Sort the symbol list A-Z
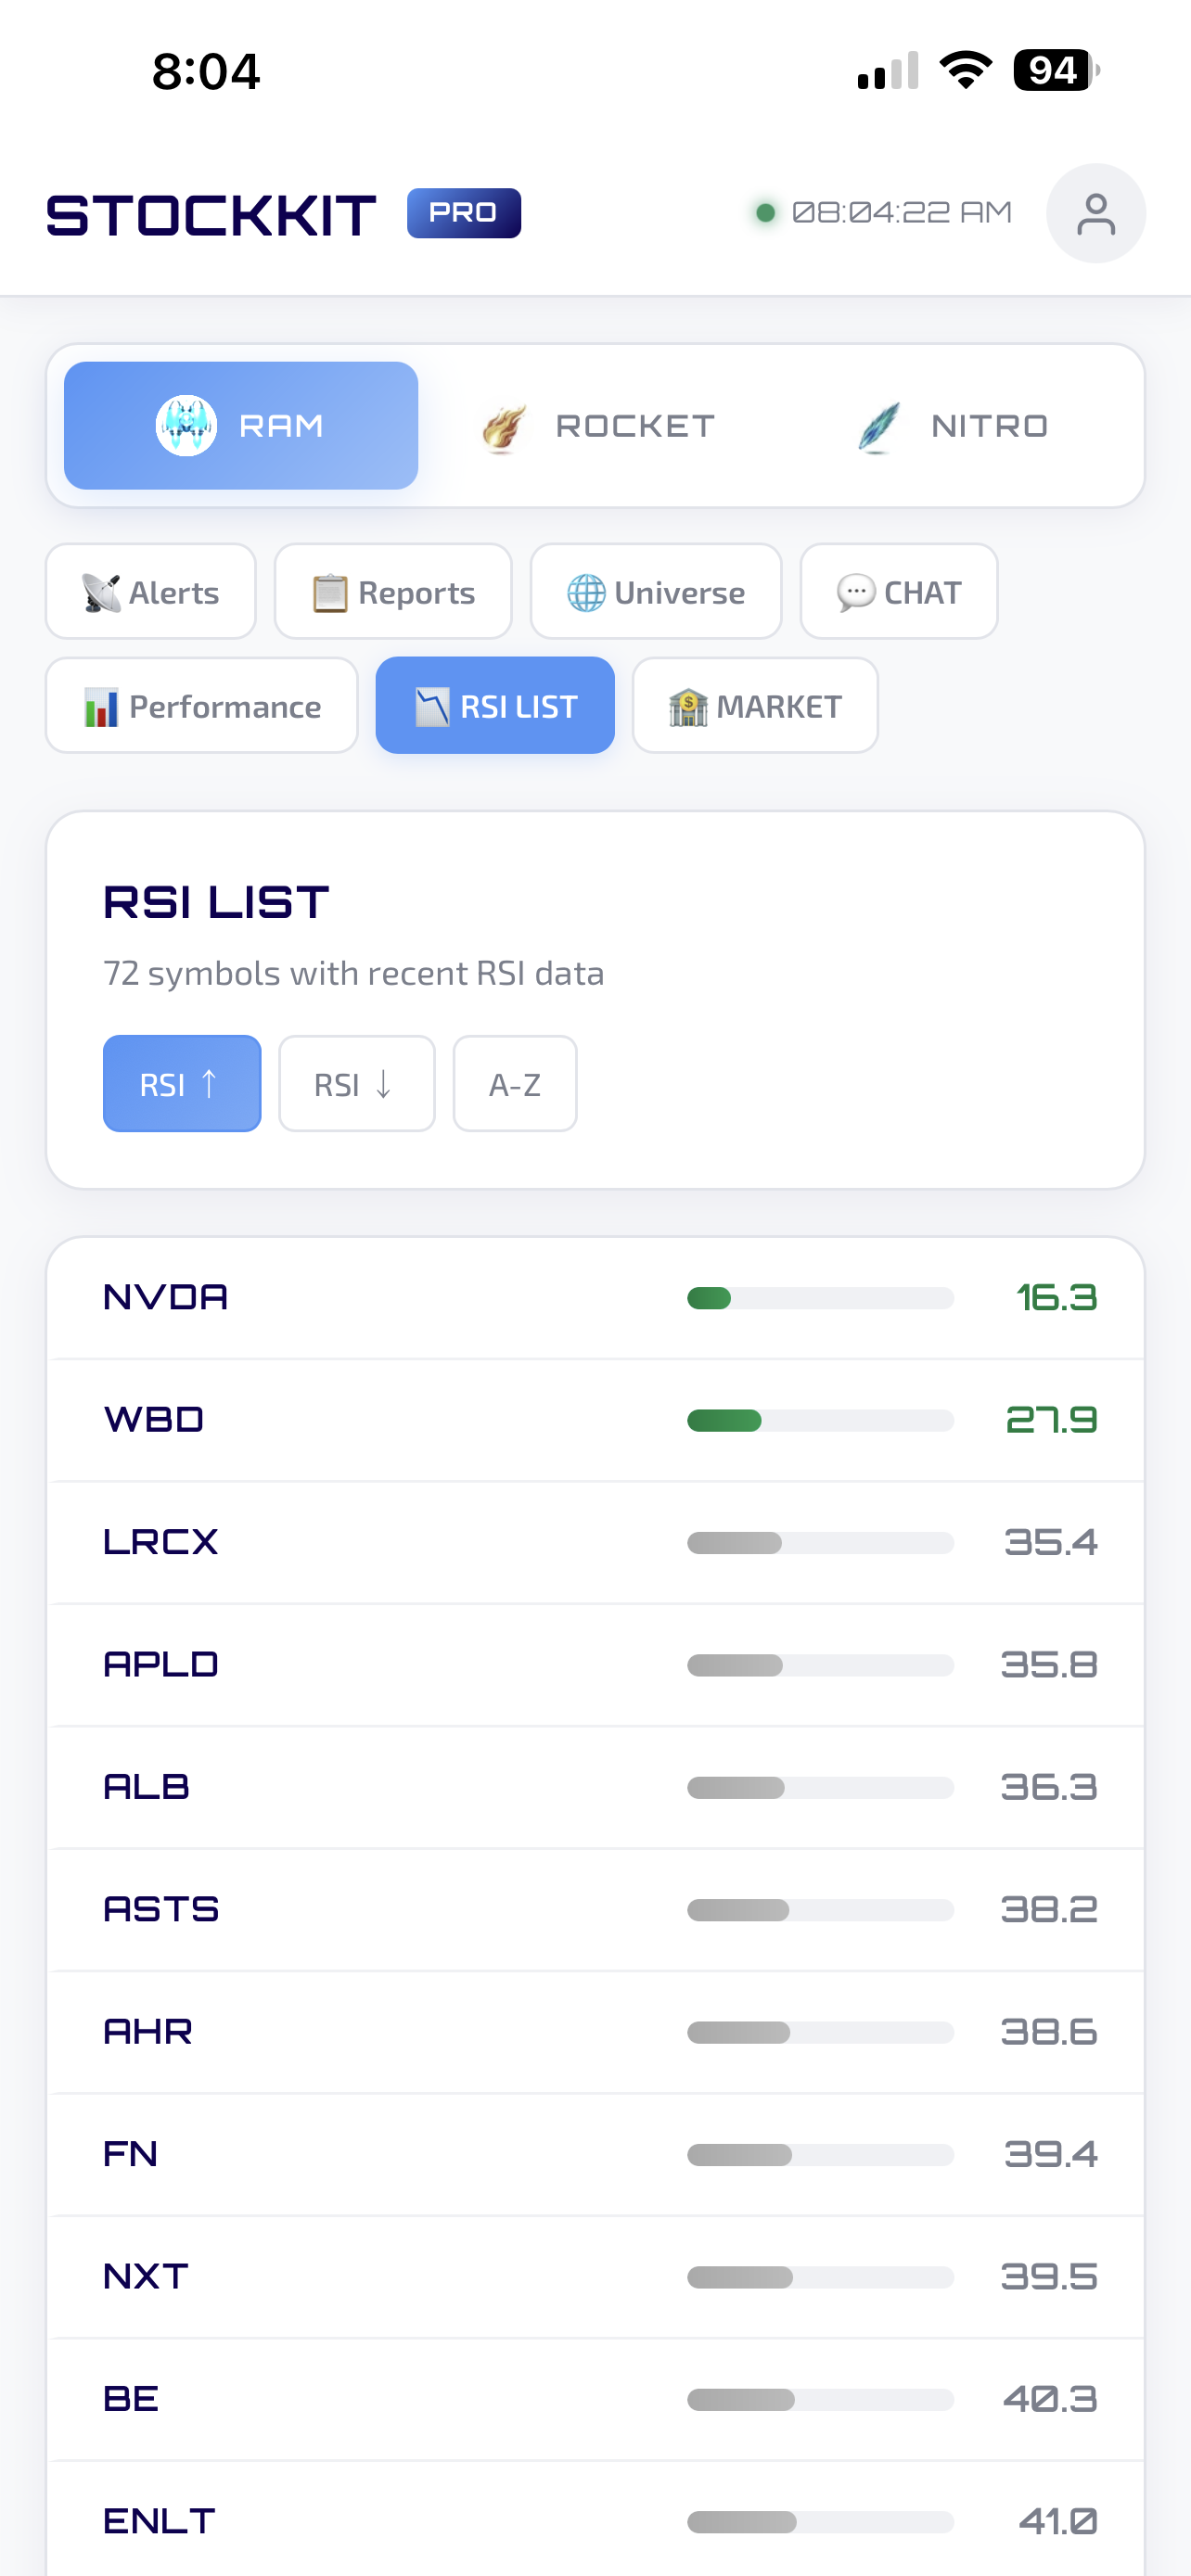 [514, 1083]
